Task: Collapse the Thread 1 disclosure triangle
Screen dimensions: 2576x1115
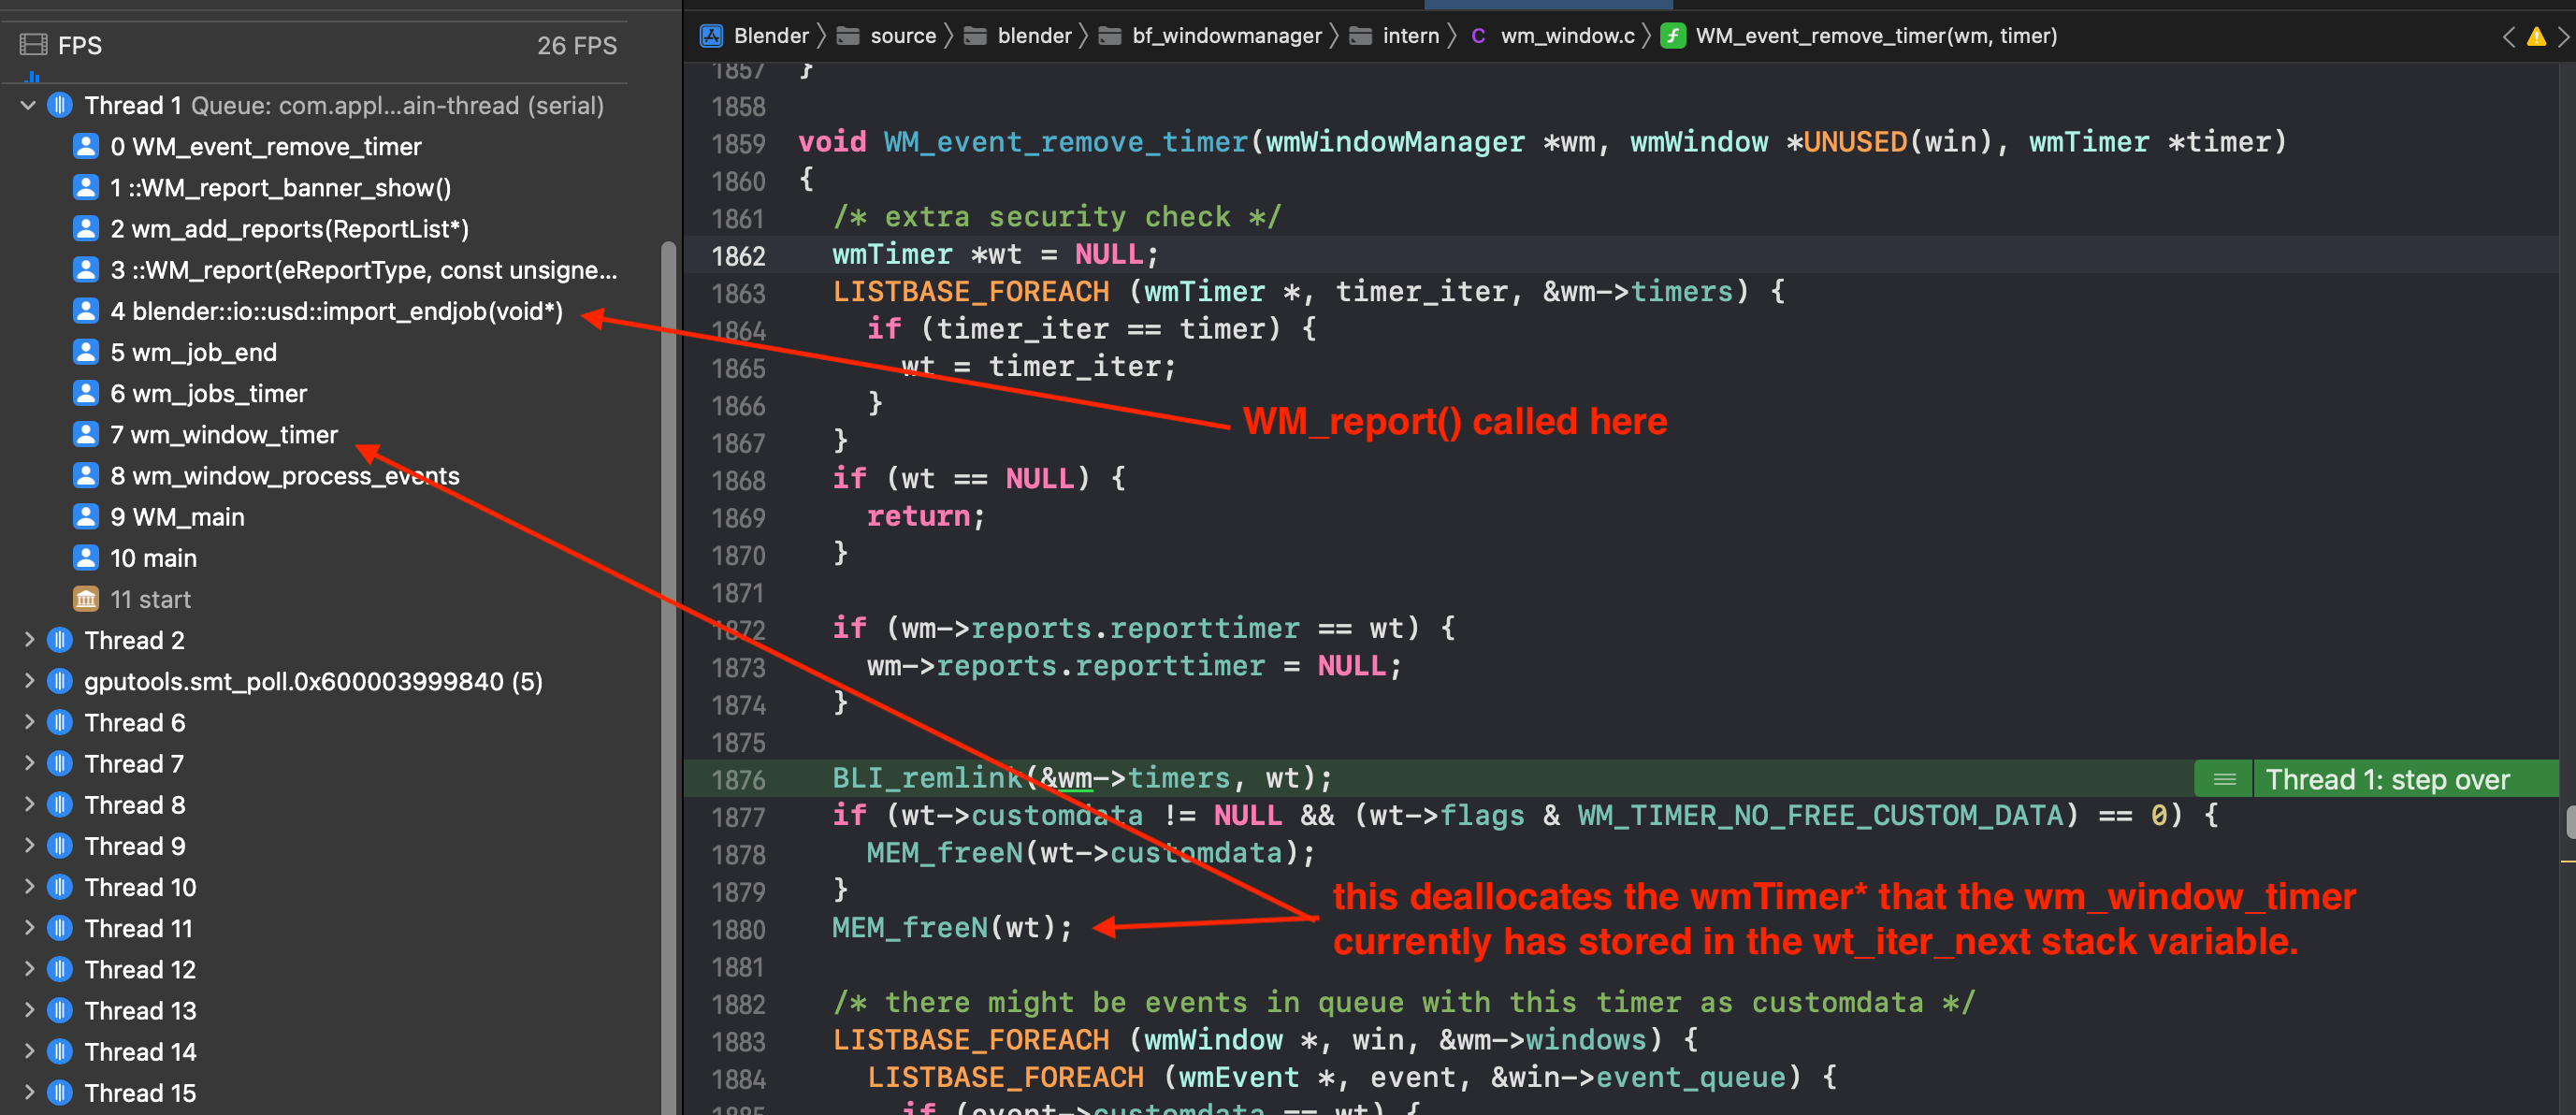Action: pyautogui.click(x=27, y=105)
